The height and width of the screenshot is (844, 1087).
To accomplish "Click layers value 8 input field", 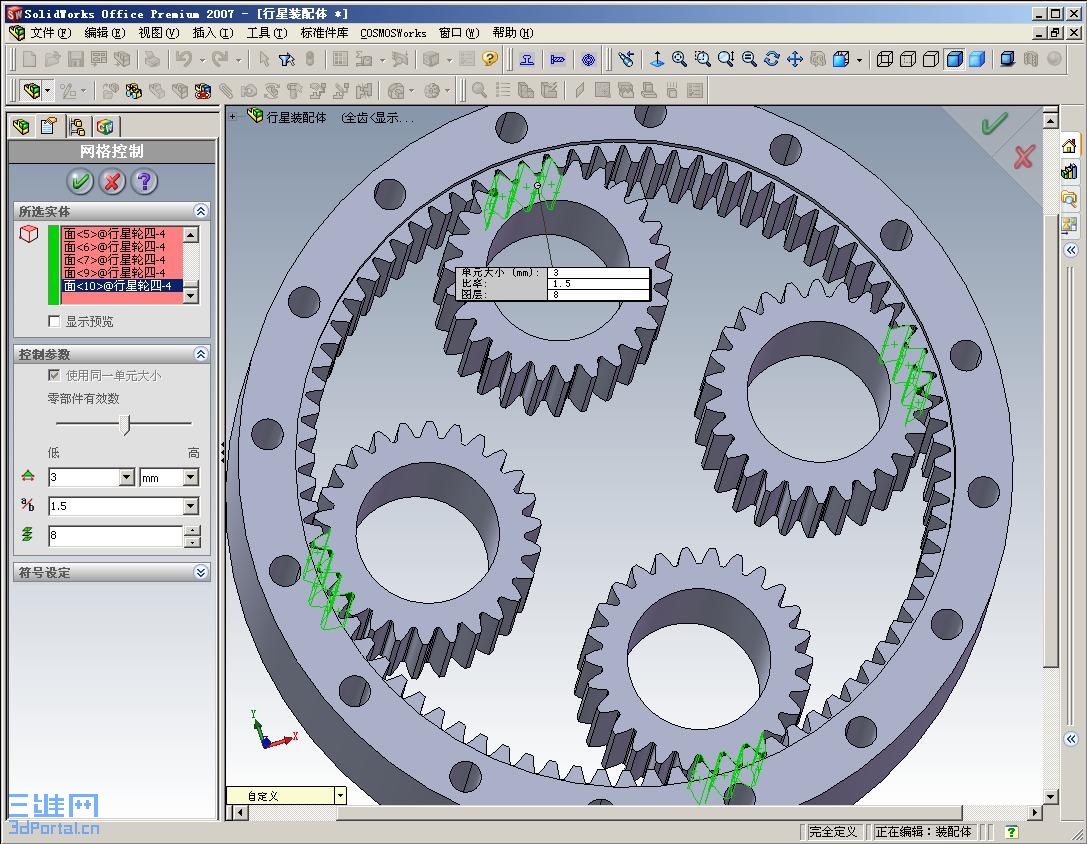I will [x=116, y=535].
